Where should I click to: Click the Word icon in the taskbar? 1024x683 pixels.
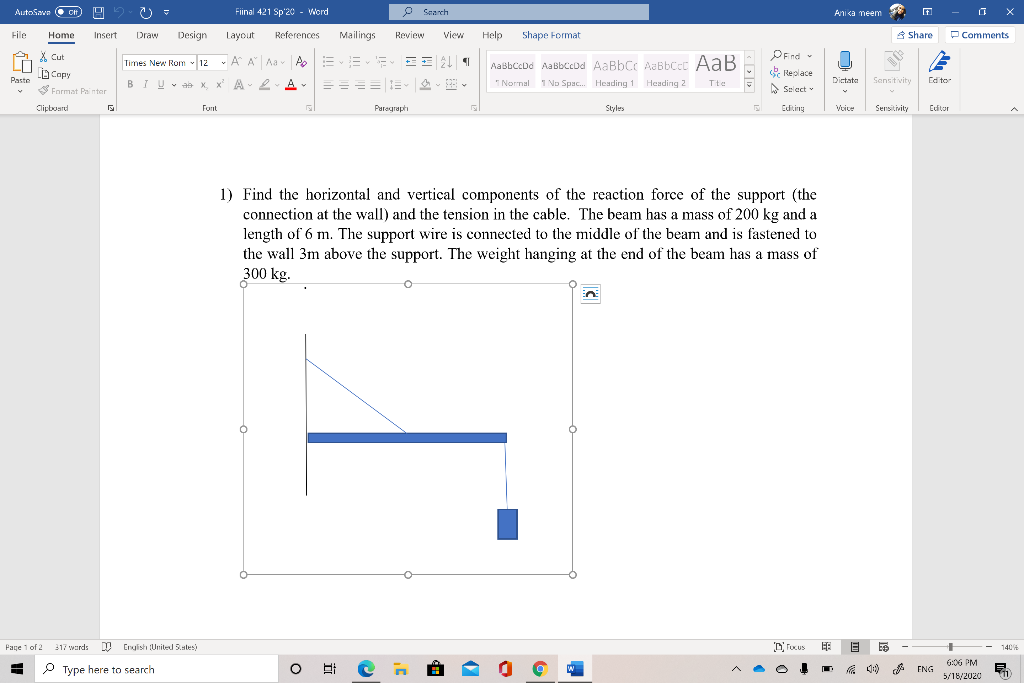[572, 669]
